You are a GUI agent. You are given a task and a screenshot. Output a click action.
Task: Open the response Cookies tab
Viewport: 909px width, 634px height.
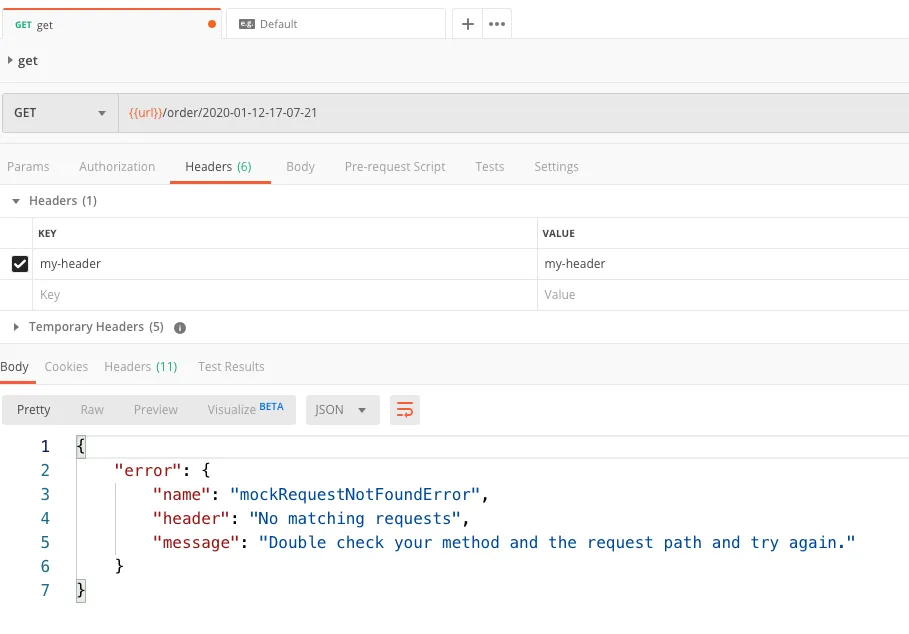click(x=66, y=366)
